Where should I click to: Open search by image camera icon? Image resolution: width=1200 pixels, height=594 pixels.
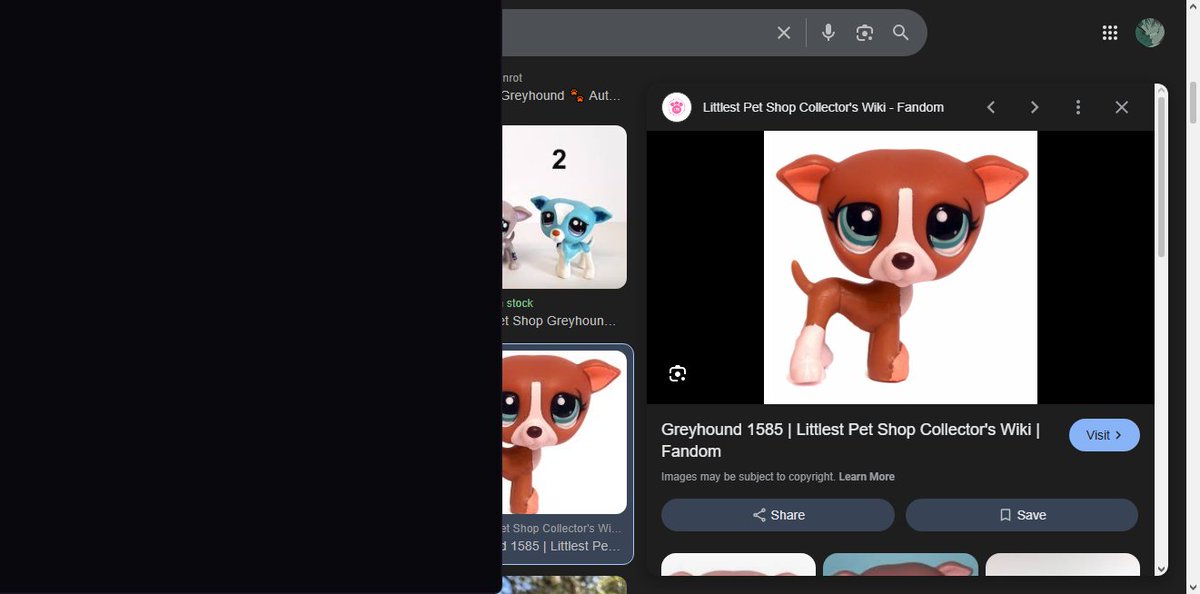pos(865,33)
